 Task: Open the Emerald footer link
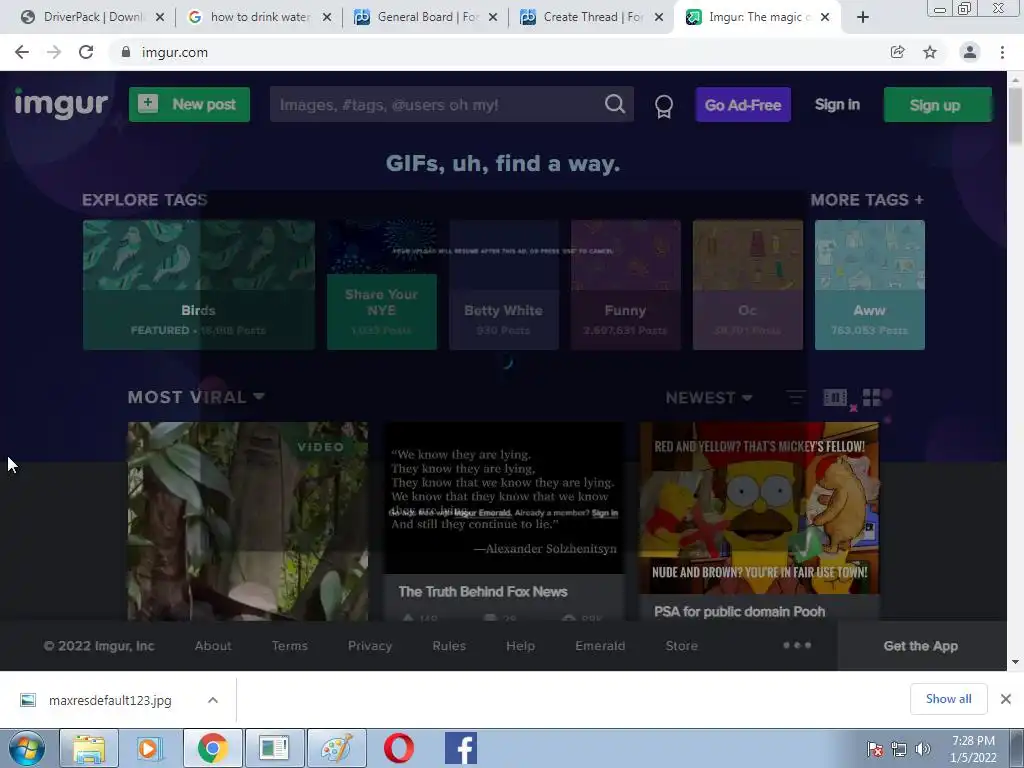[600, 646]
